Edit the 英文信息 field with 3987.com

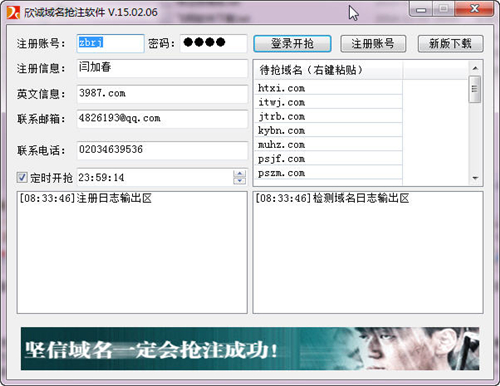pos(162,94)
